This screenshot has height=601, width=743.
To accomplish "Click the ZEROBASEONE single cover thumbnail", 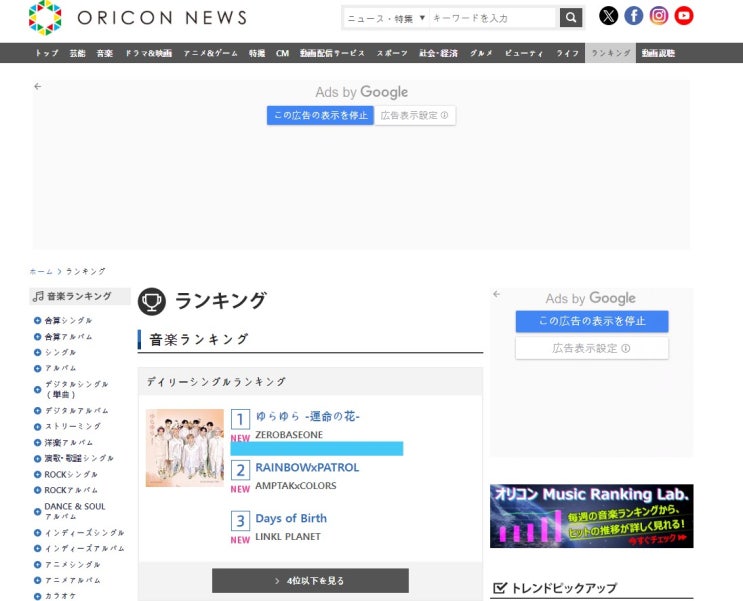I will 185,448.
